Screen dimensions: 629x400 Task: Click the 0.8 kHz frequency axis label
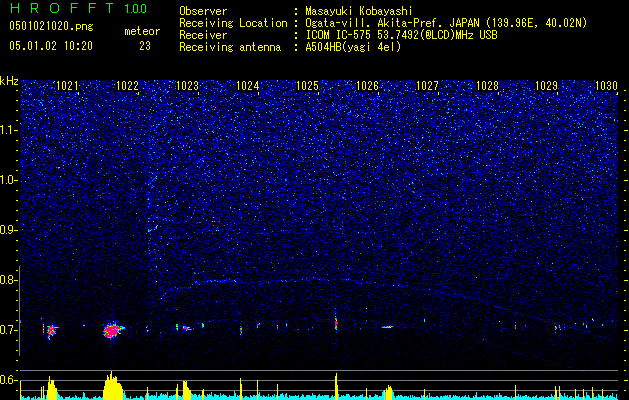tap(9, 280)
